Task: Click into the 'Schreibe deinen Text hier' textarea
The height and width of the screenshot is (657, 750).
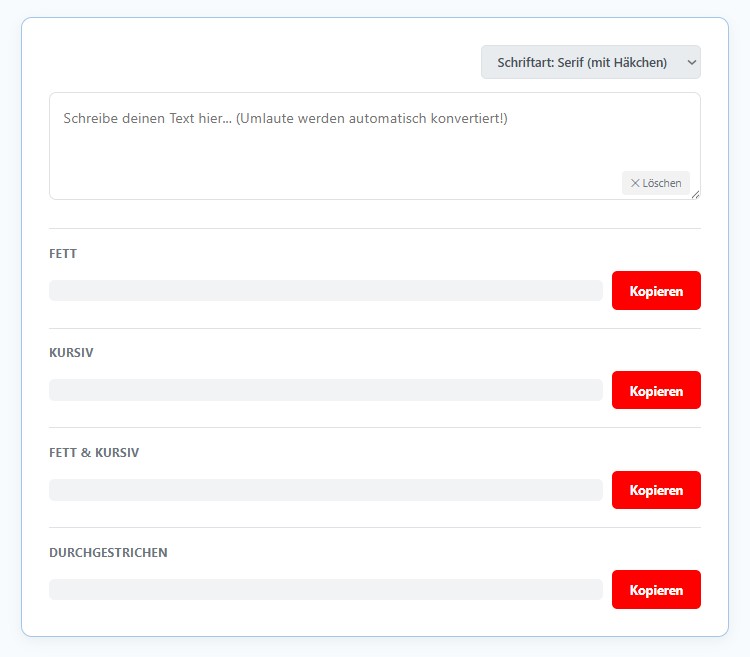Action: (x=375, y=146)
